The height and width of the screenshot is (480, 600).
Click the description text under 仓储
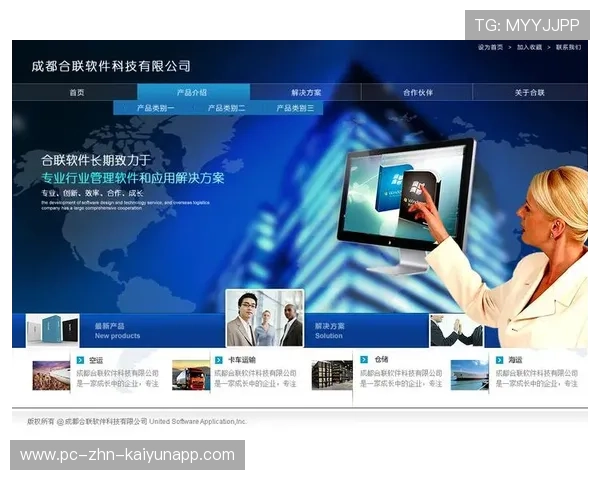coord(401,378)
